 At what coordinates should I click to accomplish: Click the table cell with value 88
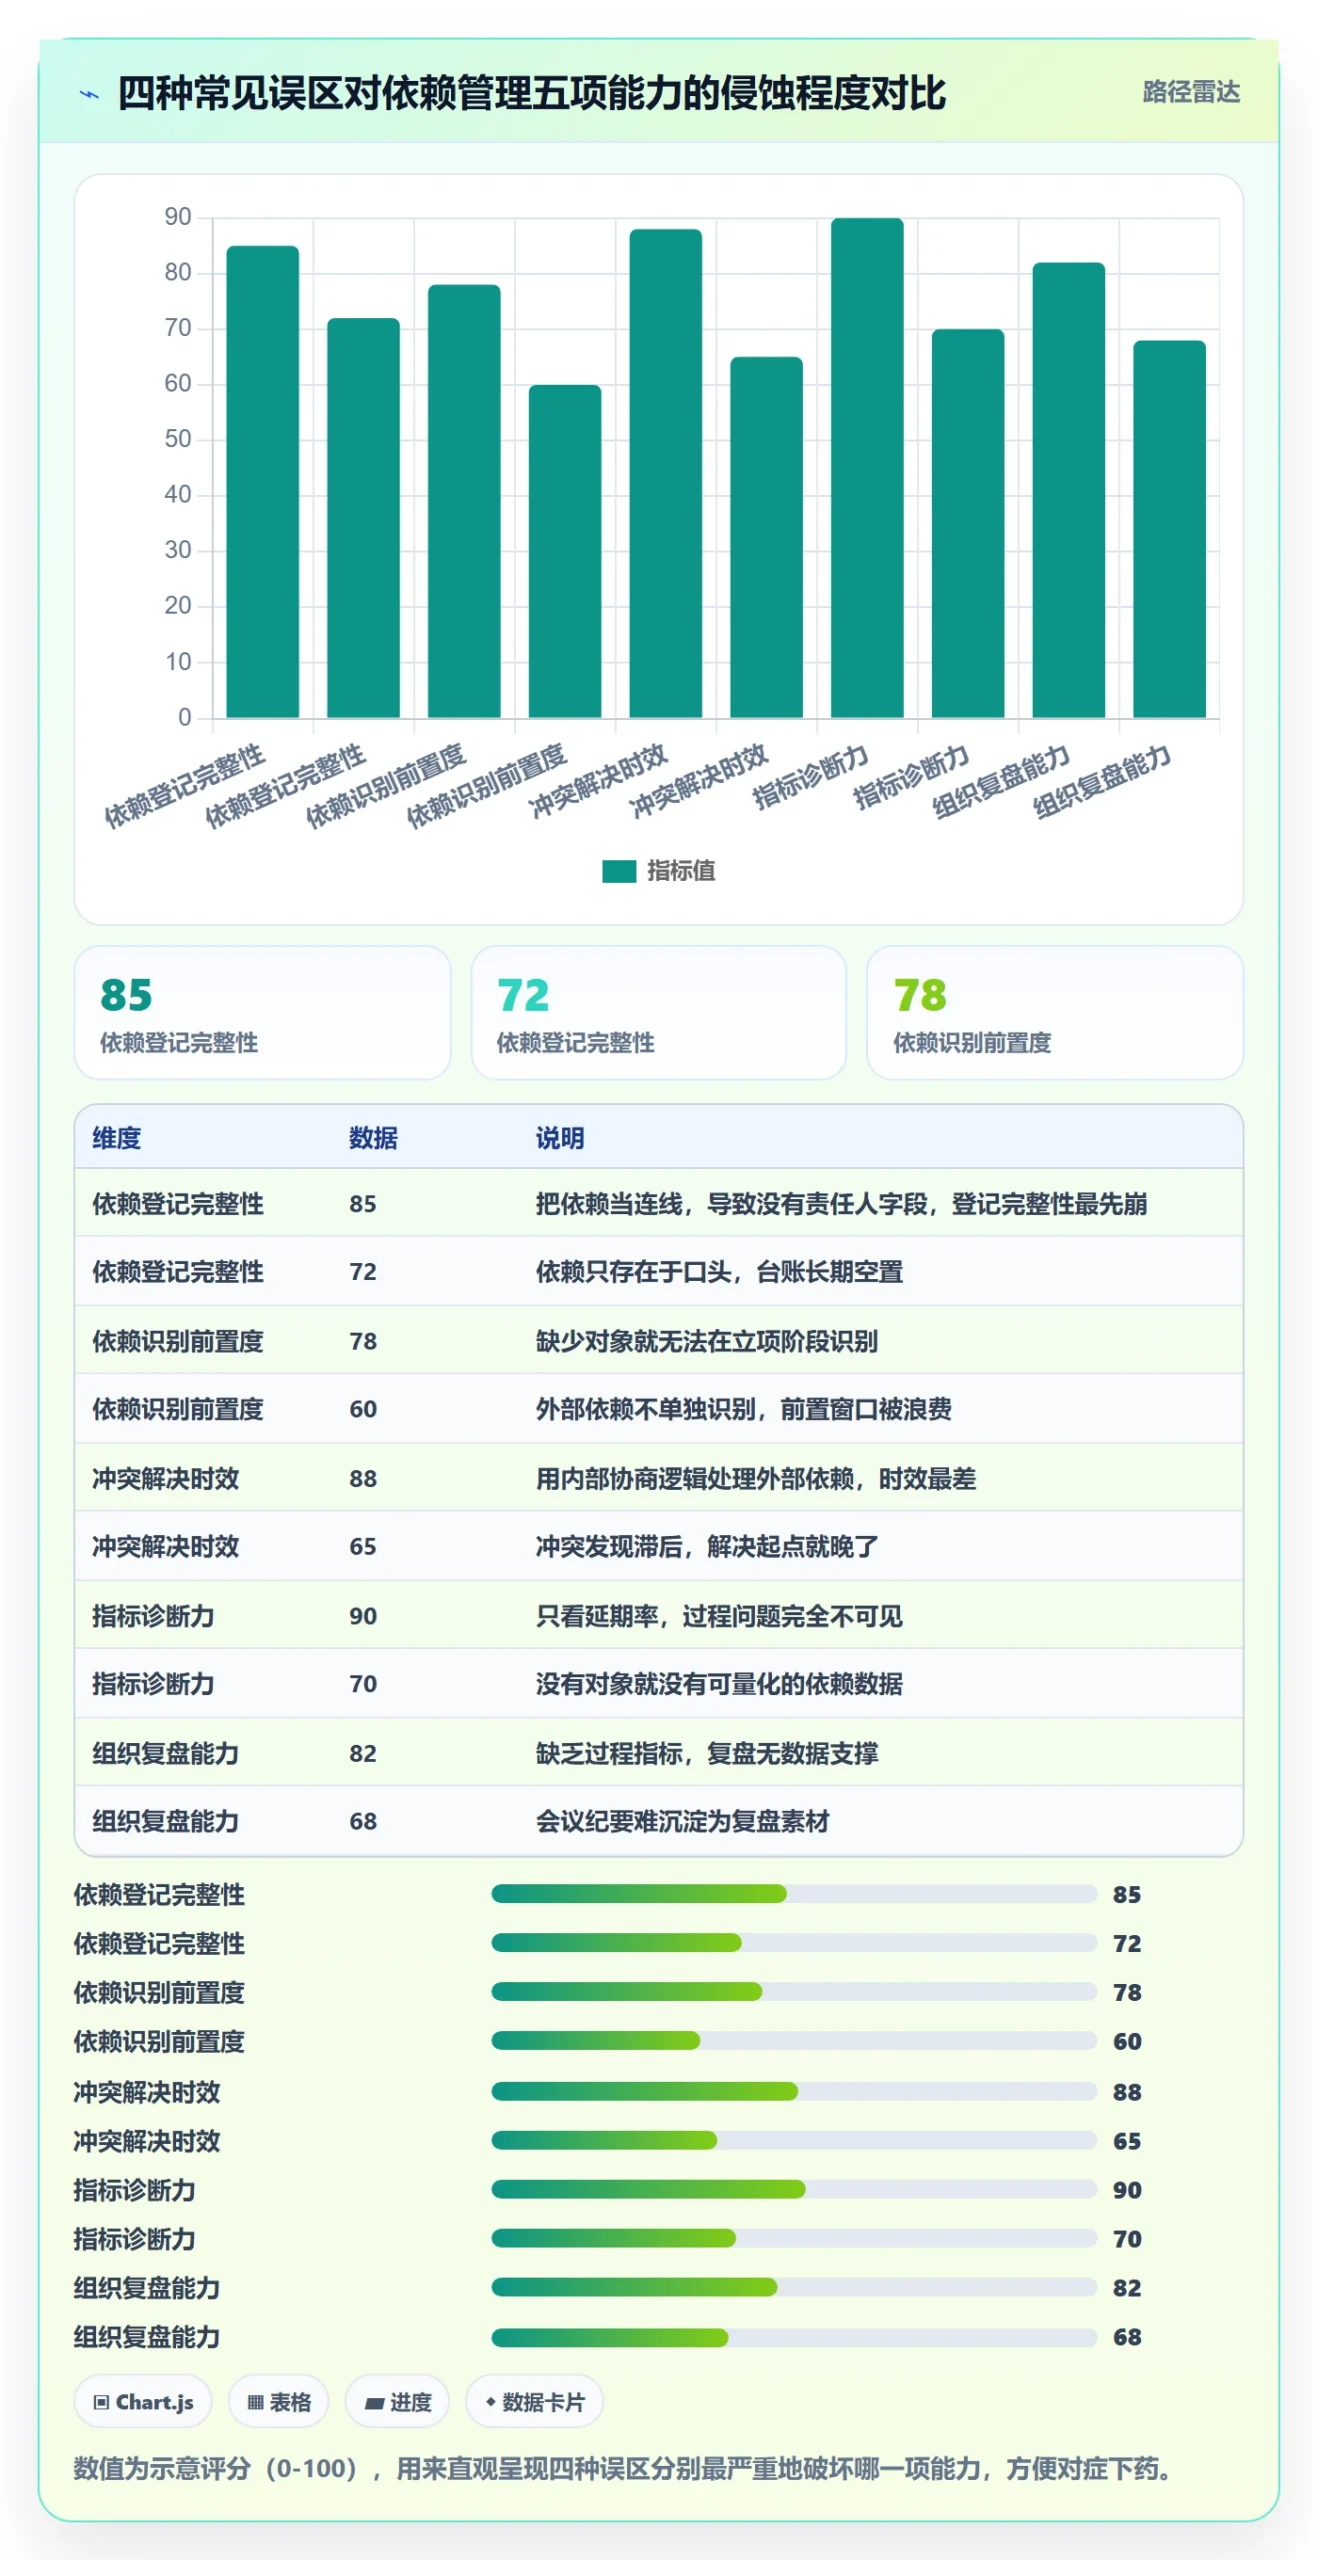pyautogui.click(x=363, y=1478)
